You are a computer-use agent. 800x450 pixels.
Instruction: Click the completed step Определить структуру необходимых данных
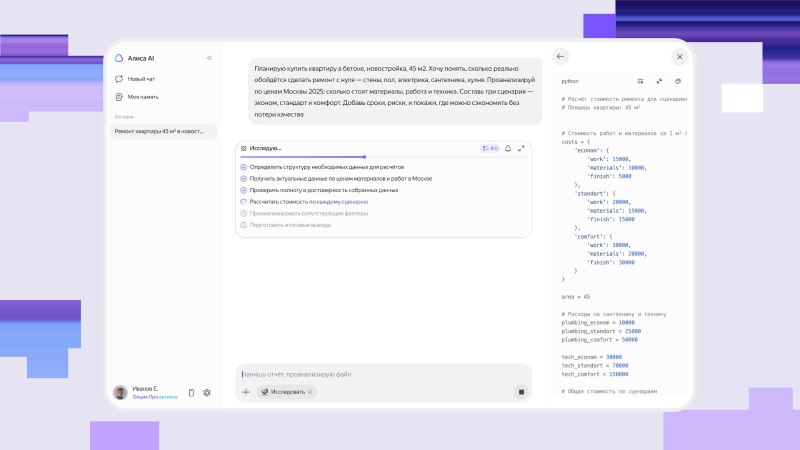click(322, 167)
